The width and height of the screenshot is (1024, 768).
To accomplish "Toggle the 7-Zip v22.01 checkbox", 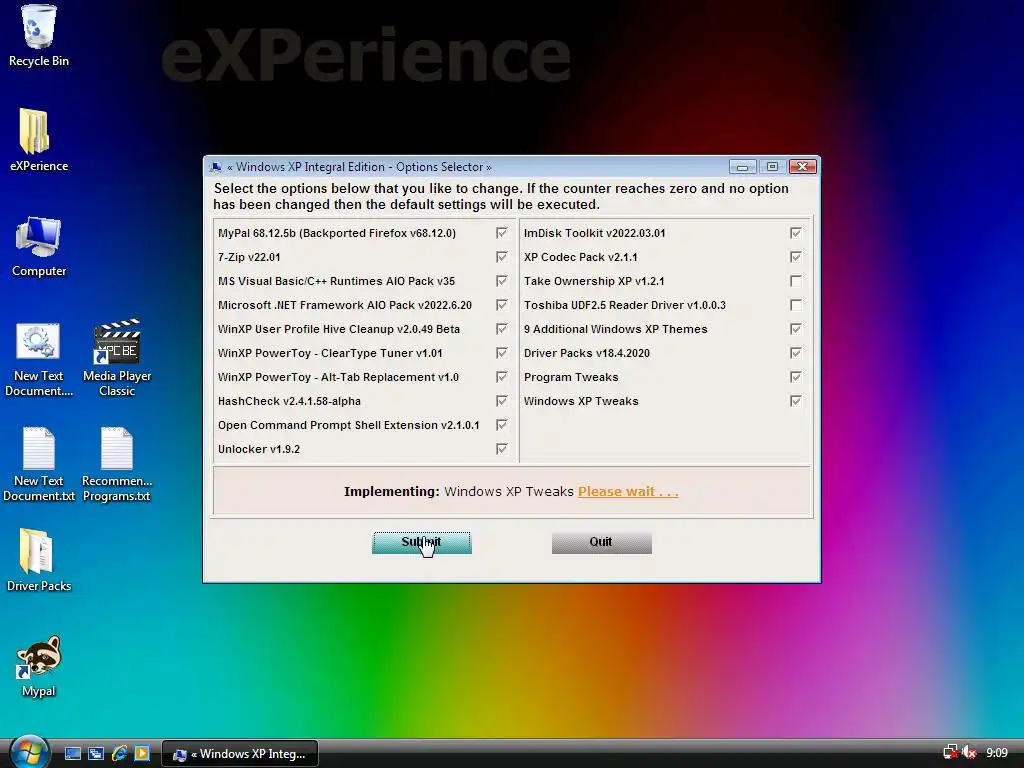I will 502,257.
